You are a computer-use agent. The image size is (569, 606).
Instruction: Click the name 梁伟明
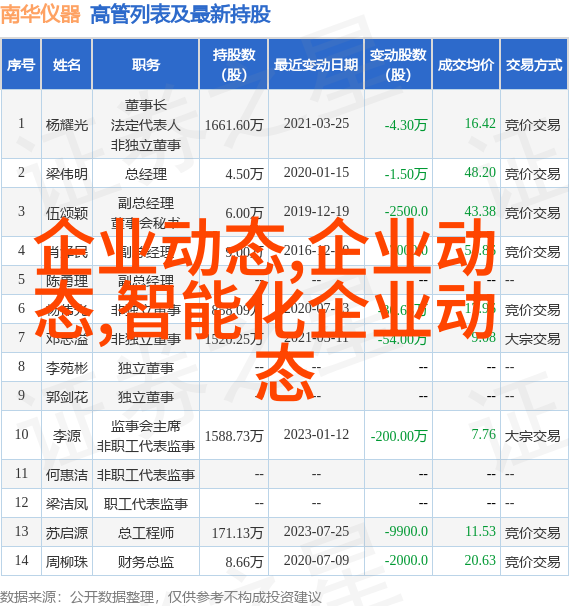pos(67,174)
